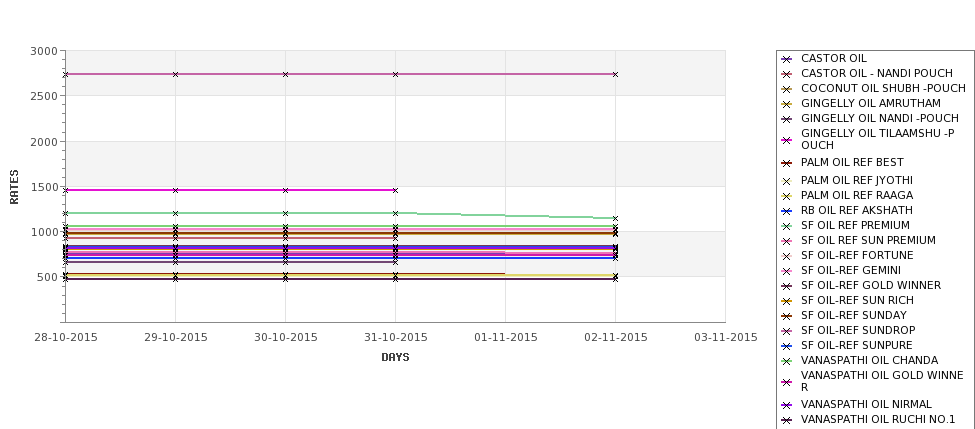Click the 2500+ line point at 02-11-2015

(x=616, y=75)
